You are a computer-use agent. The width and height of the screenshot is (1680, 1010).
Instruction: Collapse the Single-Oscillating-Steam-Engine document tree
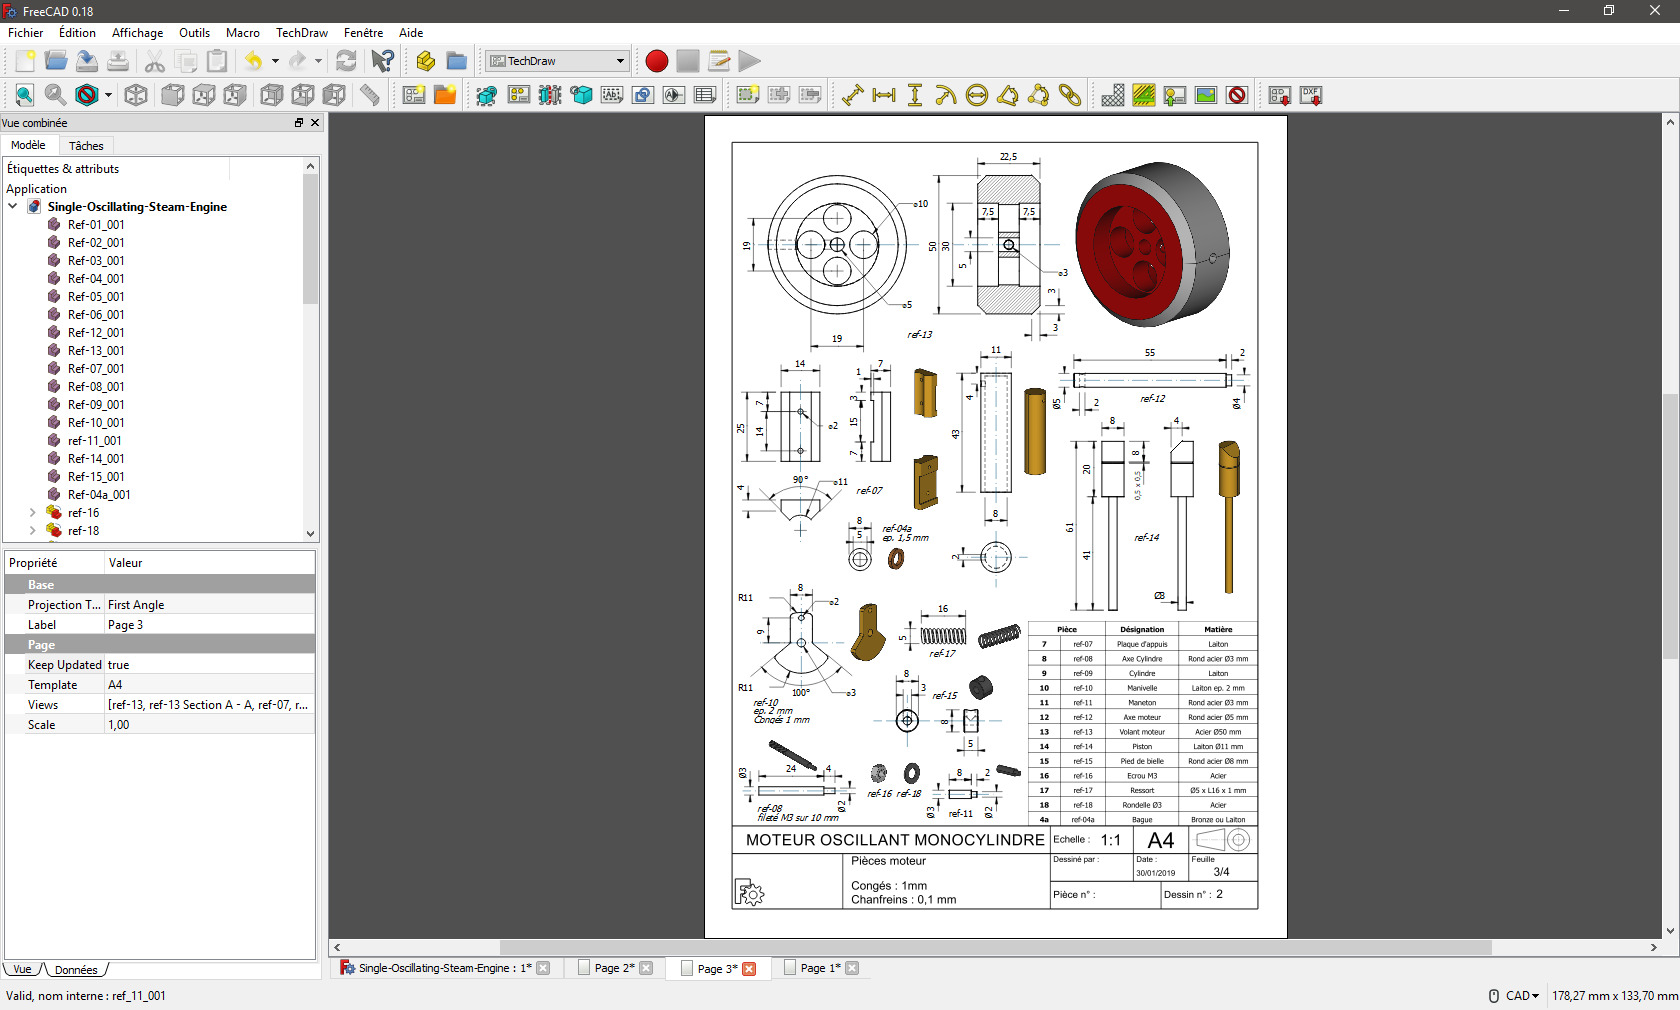coord(13,207)
